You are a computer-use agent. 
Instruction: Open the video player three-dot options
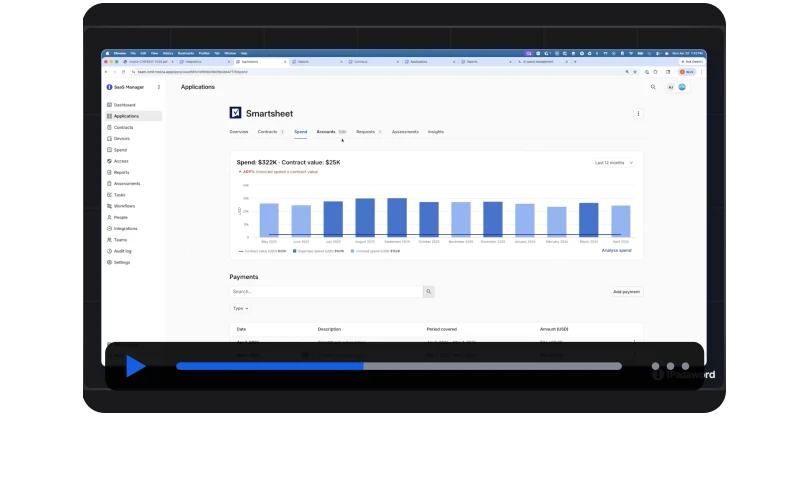tap(670, 366)
